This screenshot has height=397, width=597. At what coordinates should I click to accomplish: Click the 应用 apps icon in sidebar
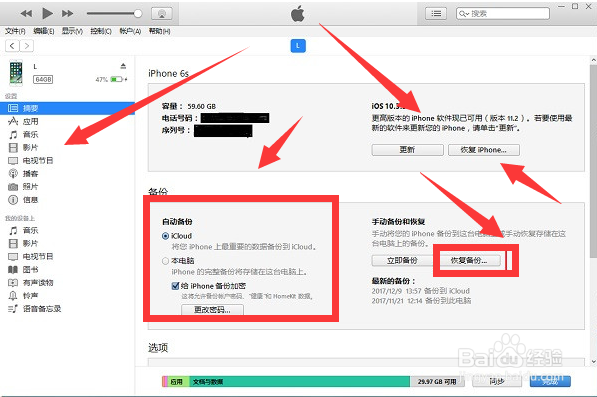(x=13, y=121)
